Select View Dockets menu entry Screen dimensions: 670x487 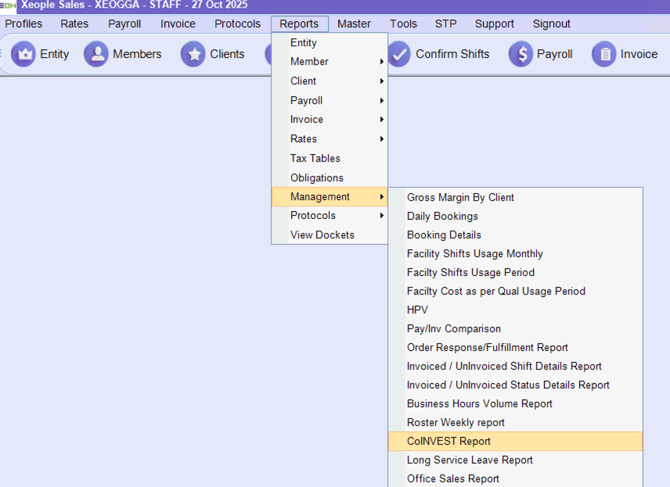coord(322,235)
